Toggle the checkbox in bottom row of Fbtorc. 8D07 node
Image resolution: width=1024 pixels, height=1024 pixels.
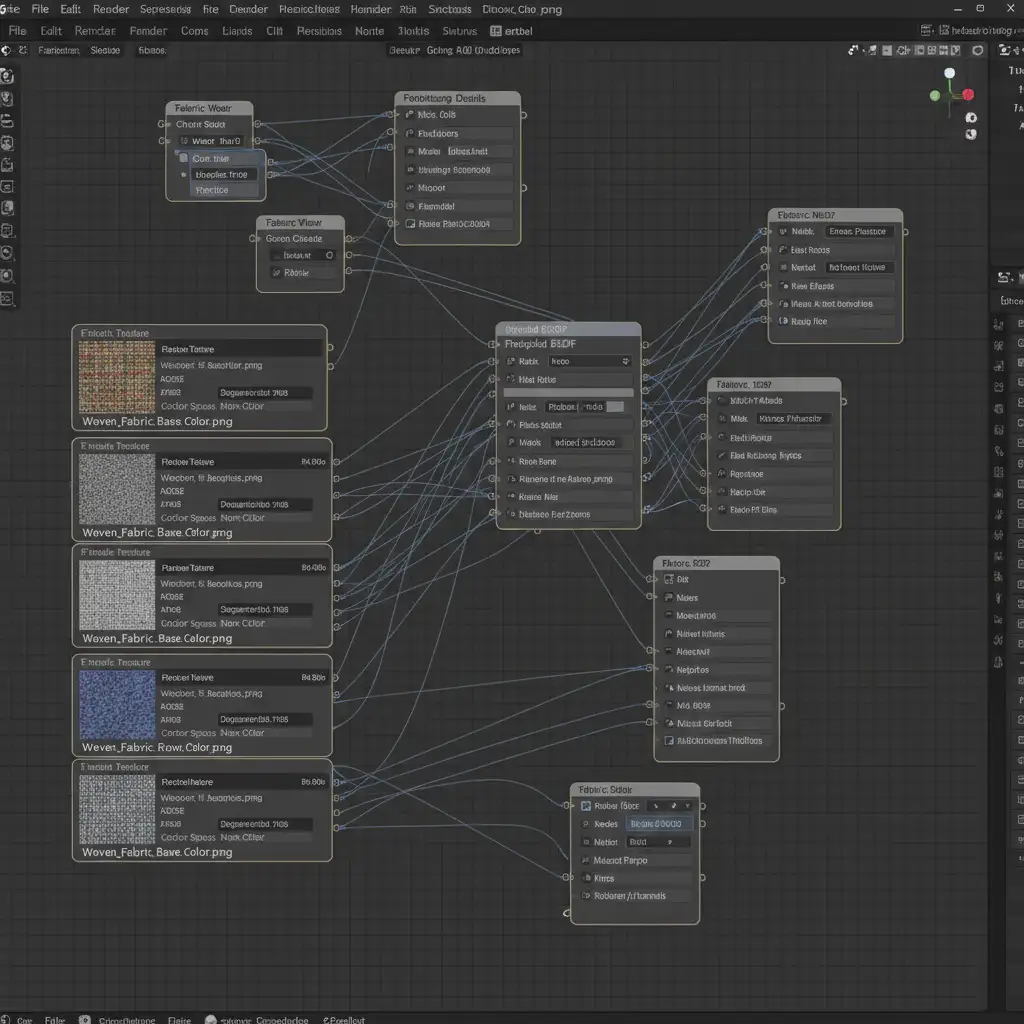tap(669, 742)
